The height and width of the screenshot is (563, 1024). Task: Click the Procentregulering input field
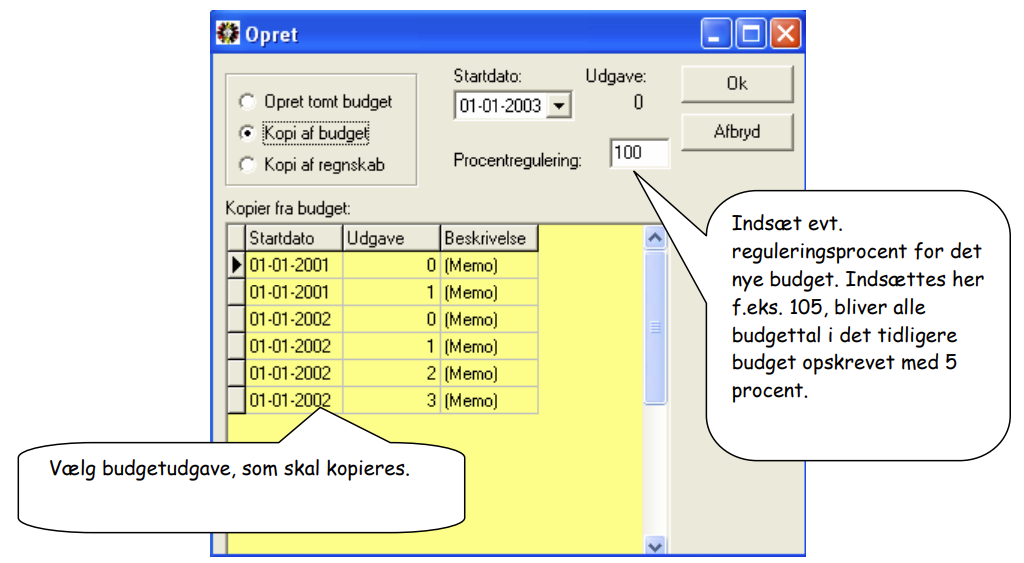pyautogui.click(x=639, y=153)
